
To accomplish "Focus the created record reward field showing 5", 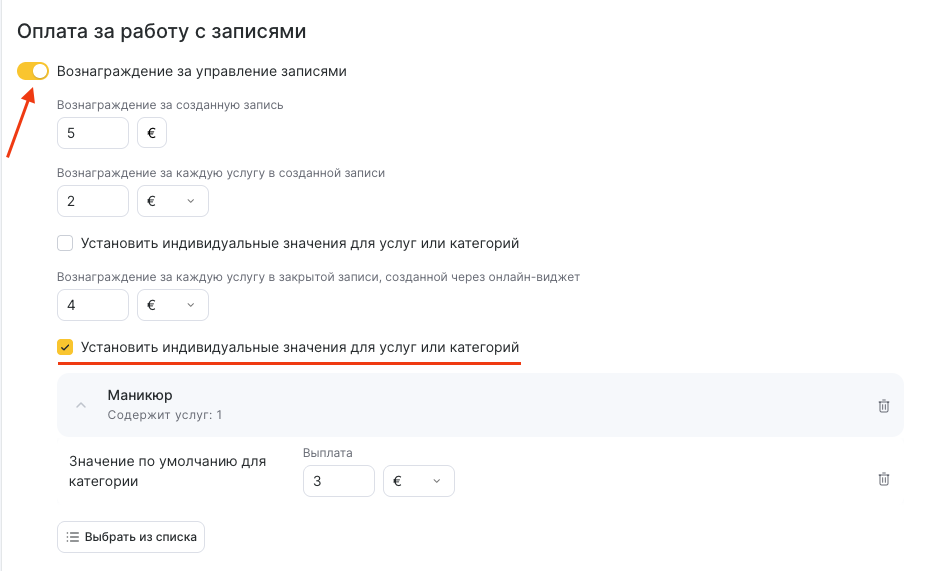I will point(93,133).
